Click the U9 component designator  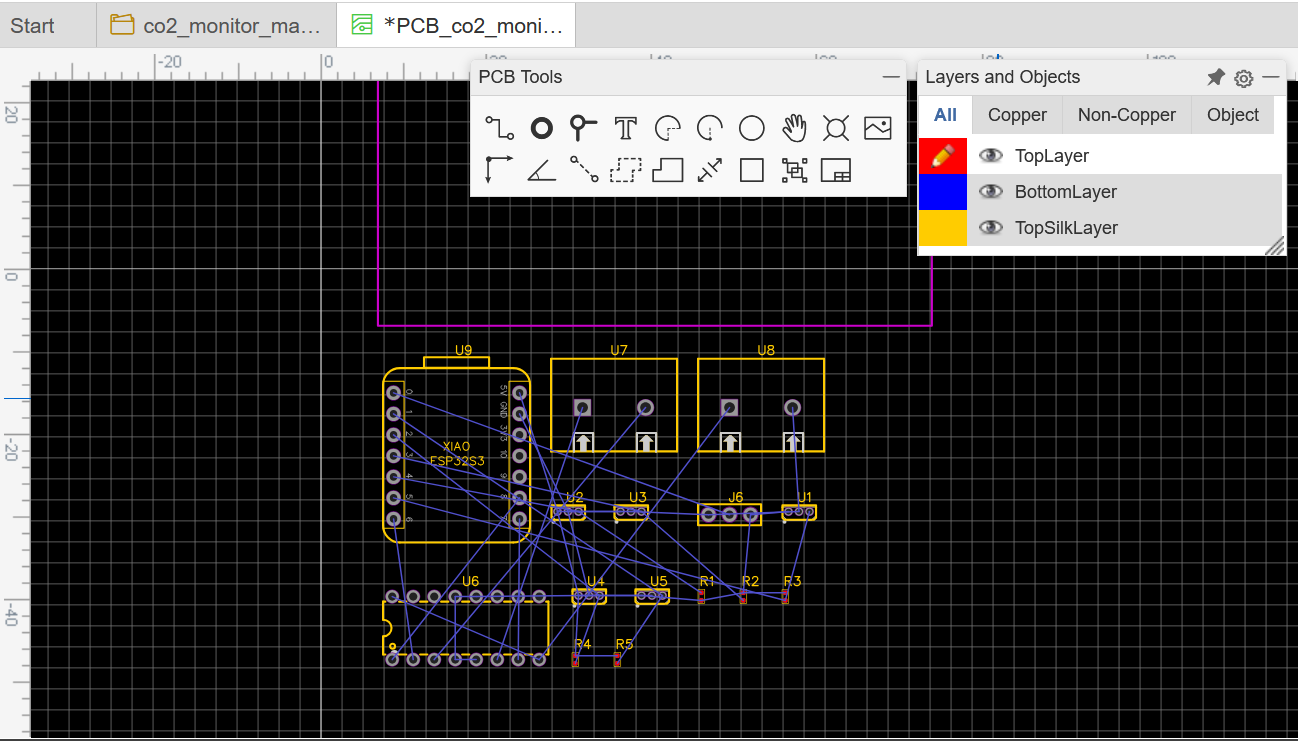tap(463, 350)
